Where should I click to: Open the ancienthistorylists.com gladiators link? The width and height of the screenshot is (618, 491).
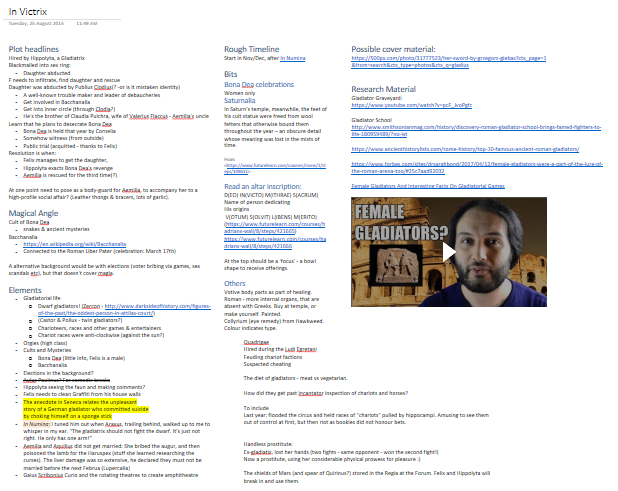(452, 148)
